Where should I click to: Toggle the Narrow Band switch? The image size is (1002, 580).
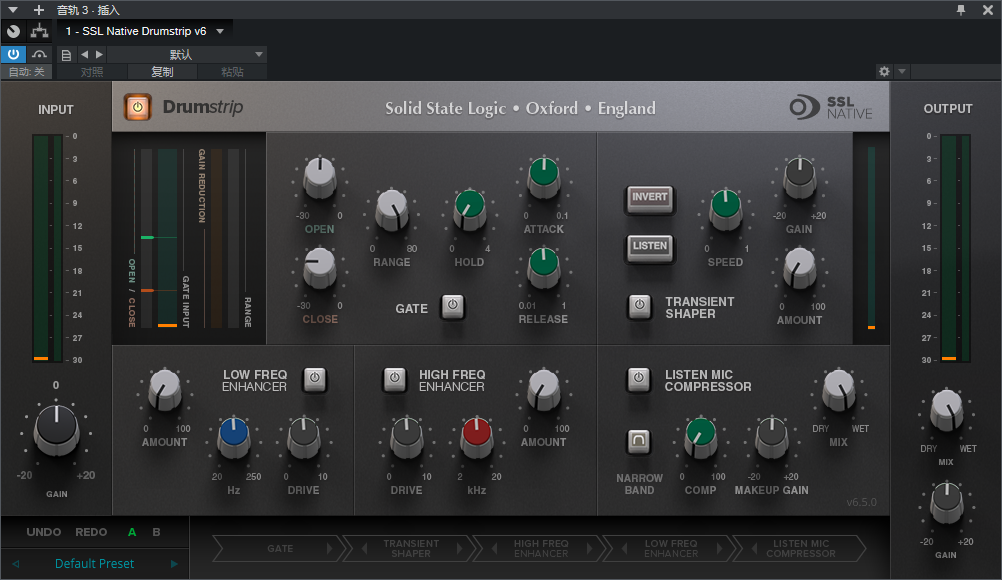(x=638, y=440)
